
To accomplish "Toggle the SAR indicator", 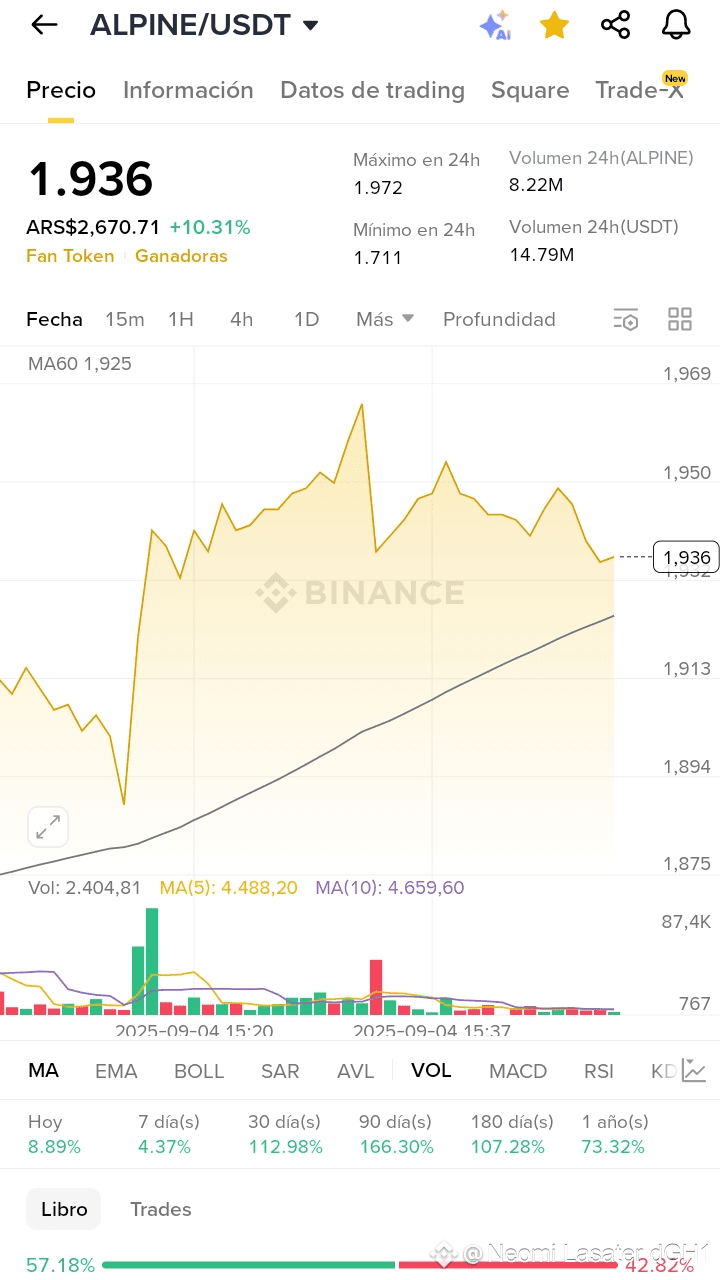I will click(x=280, y=1071).
